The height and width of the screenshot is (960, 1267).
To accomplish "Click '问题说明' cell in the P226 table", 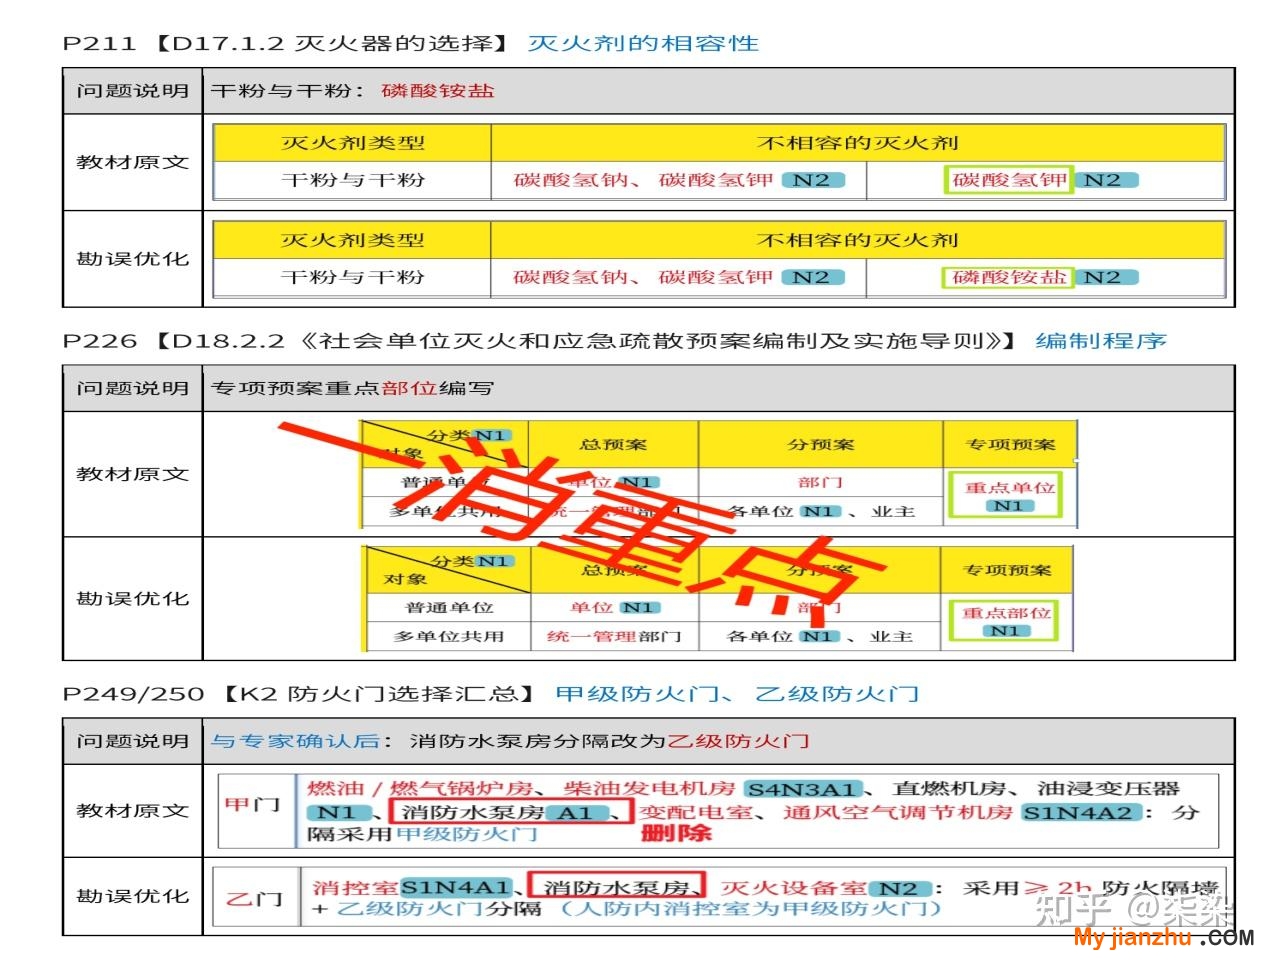I will [133, 388].
